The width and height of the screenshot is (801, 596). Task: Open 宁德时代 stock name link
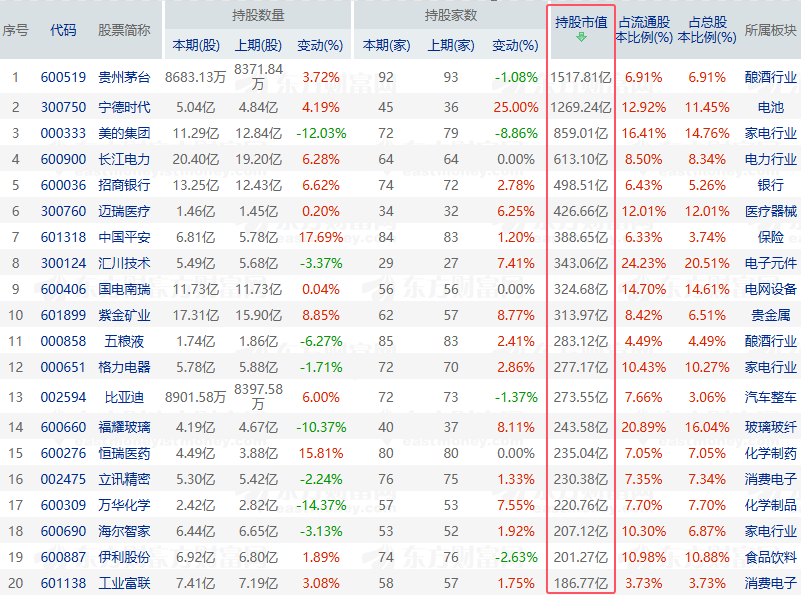124,108
